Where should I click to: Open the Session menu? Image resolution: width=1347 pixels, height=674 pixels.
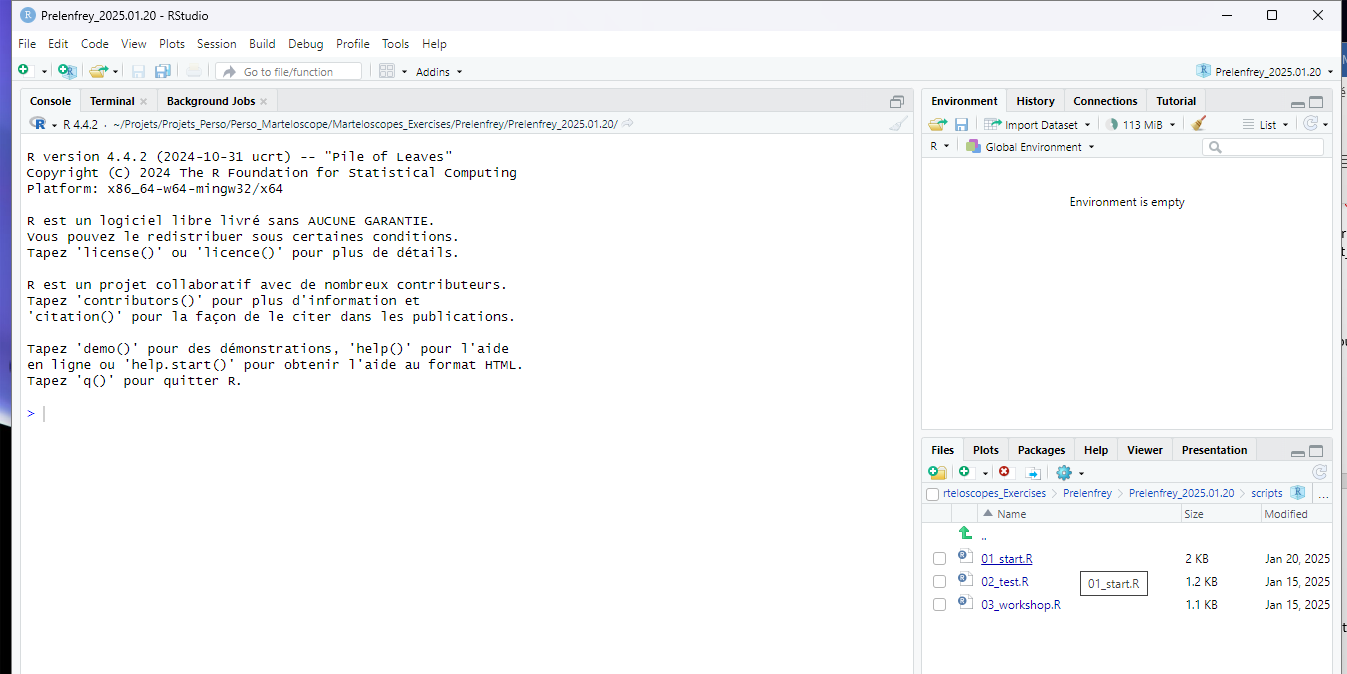pyautogui.click(x=216, y=44)
